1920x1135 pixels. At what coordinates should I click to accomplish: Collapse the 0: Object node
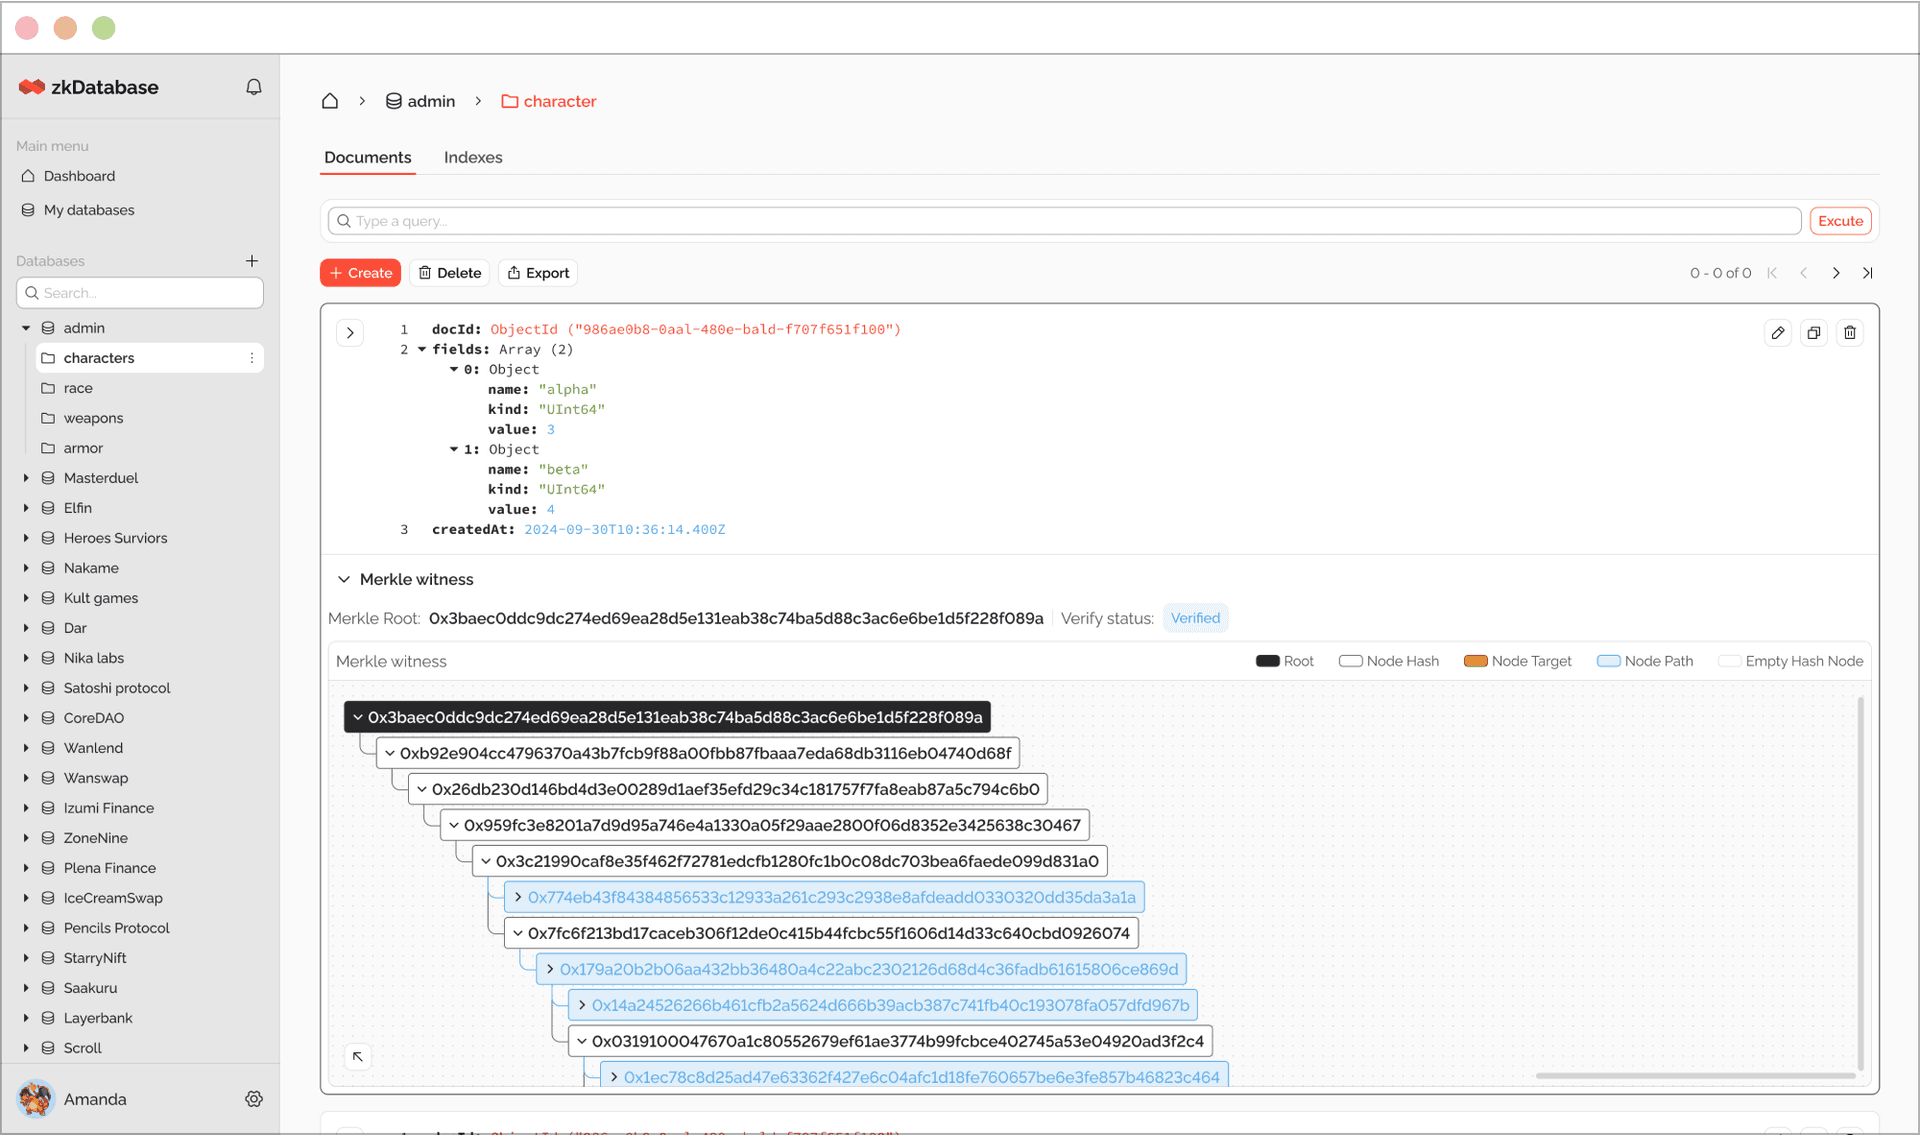[x=454, y=369]
